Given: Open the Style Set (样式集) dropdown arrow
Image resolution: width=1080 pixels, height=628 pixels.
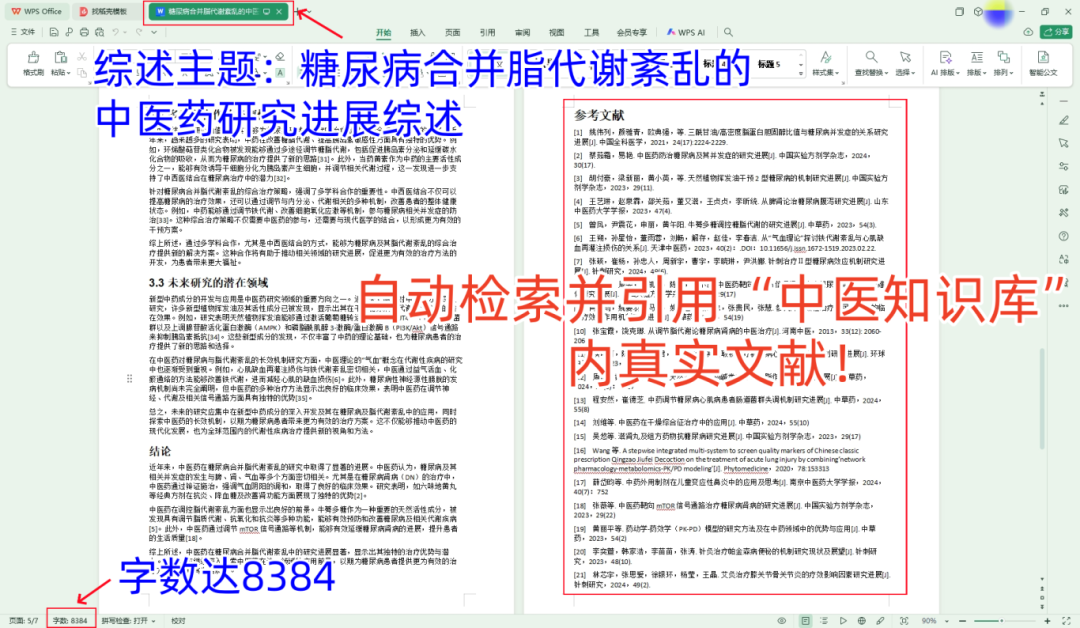Looking at the screenshot, I should (x=838, y=73).
